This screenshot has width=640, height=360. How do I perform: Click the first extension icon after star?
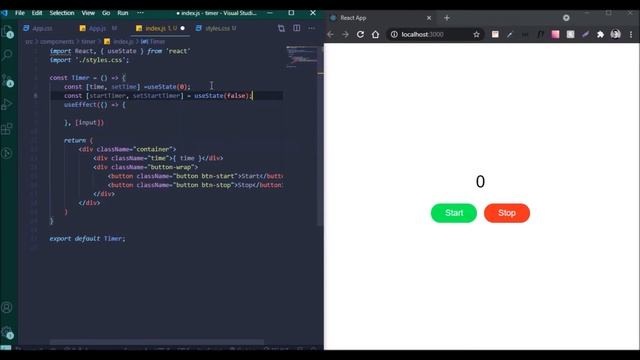pyautogui.click(x=495, y=34)
